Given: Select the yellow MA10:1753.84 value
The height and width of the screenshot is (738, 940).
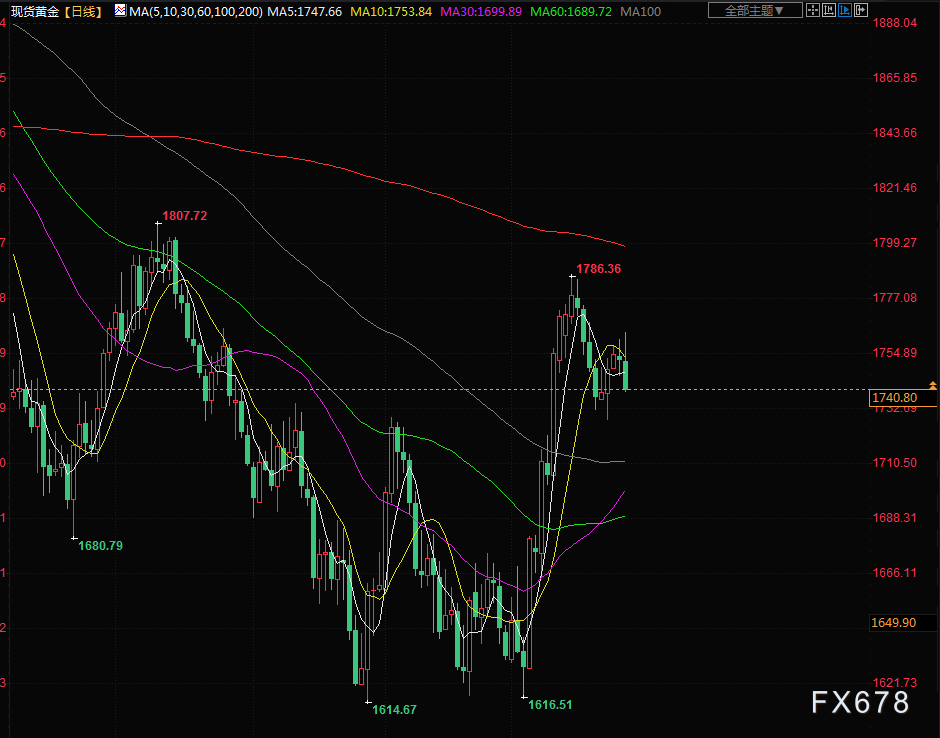Looking at the screenshot, I should tap(391, 11).
